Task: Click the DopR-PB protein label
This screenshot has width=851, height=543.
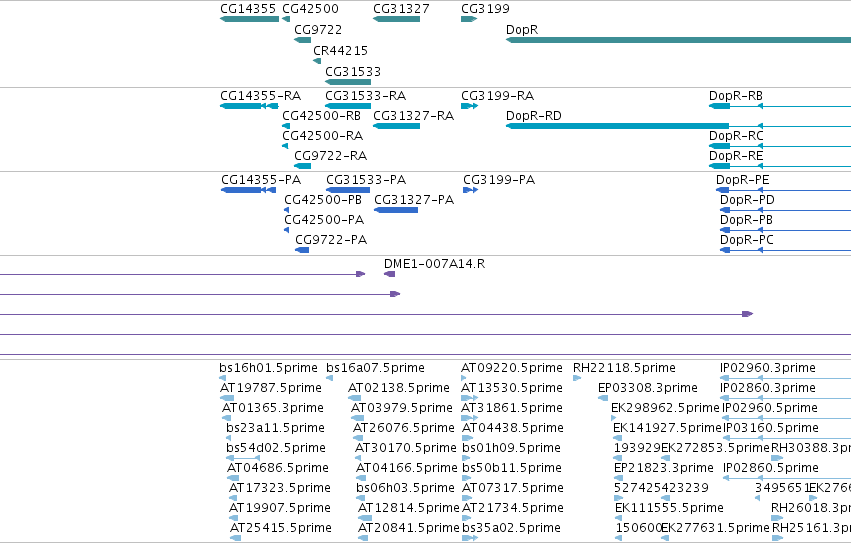Action: pos(746,220)
